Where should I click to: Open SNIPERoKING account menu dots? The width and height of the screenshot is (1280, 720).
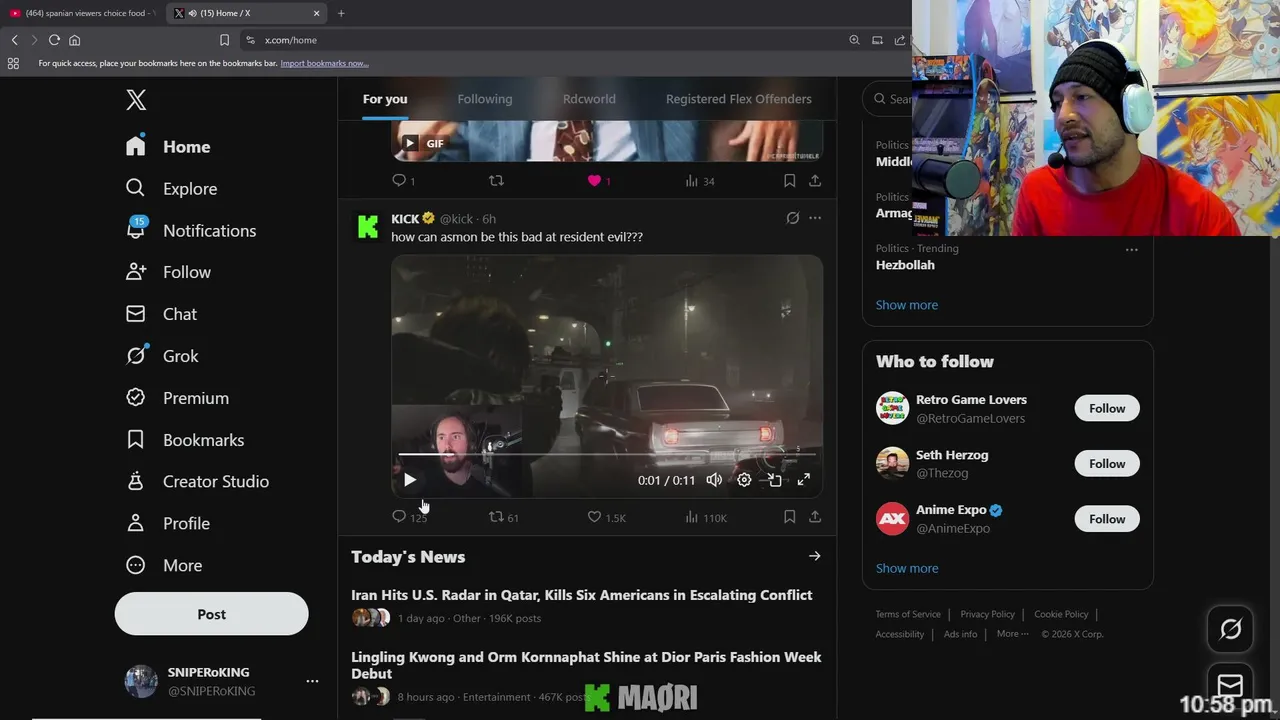312,681
